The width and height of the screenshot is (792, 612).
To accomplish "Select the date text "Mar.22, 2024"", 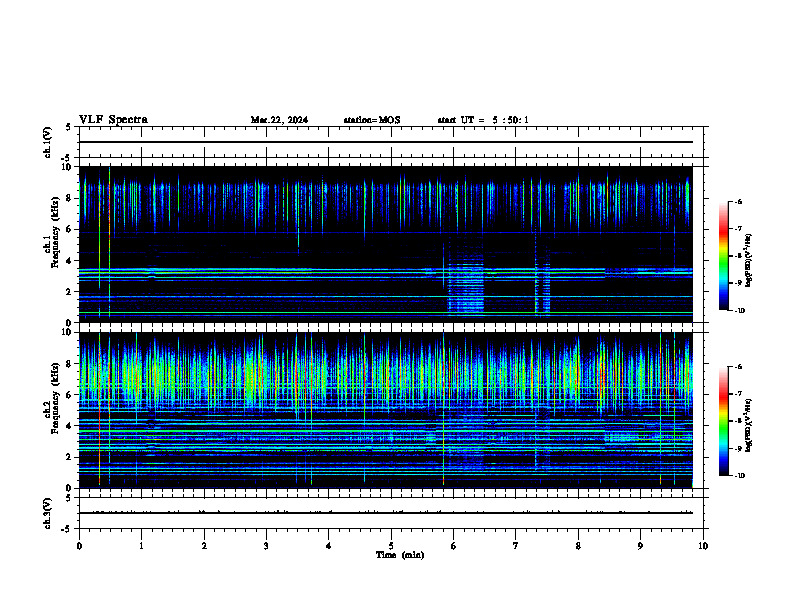I will click(279, 120).
